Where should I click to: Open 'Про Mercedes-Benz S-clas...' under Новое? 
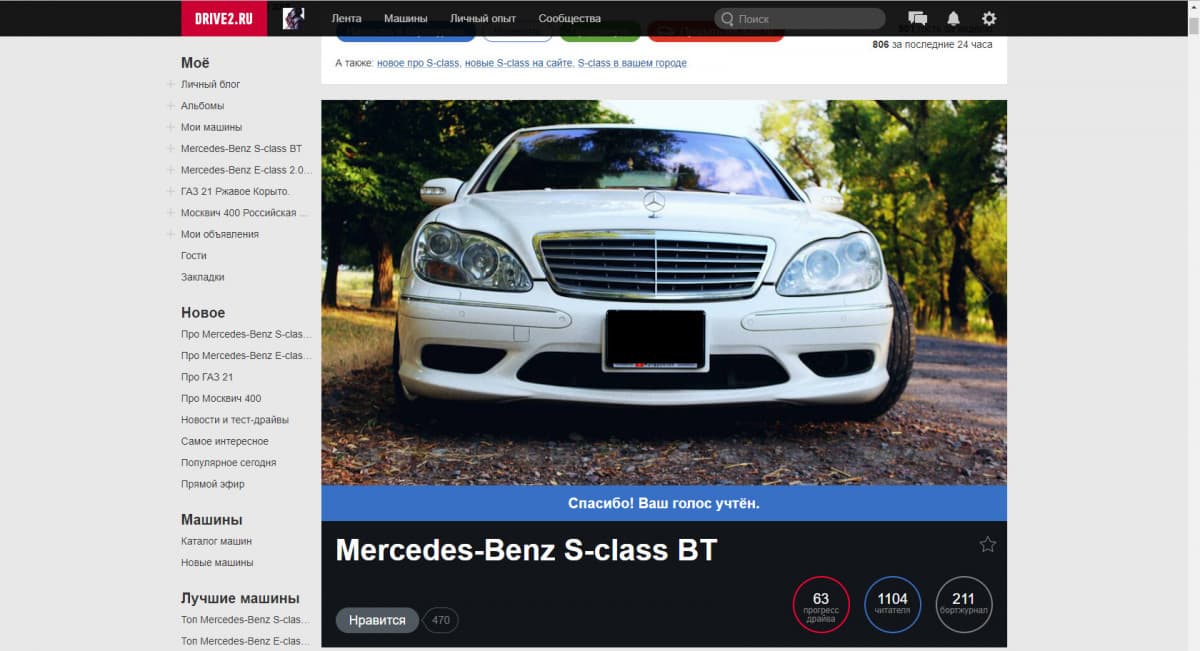pos(246,334)
